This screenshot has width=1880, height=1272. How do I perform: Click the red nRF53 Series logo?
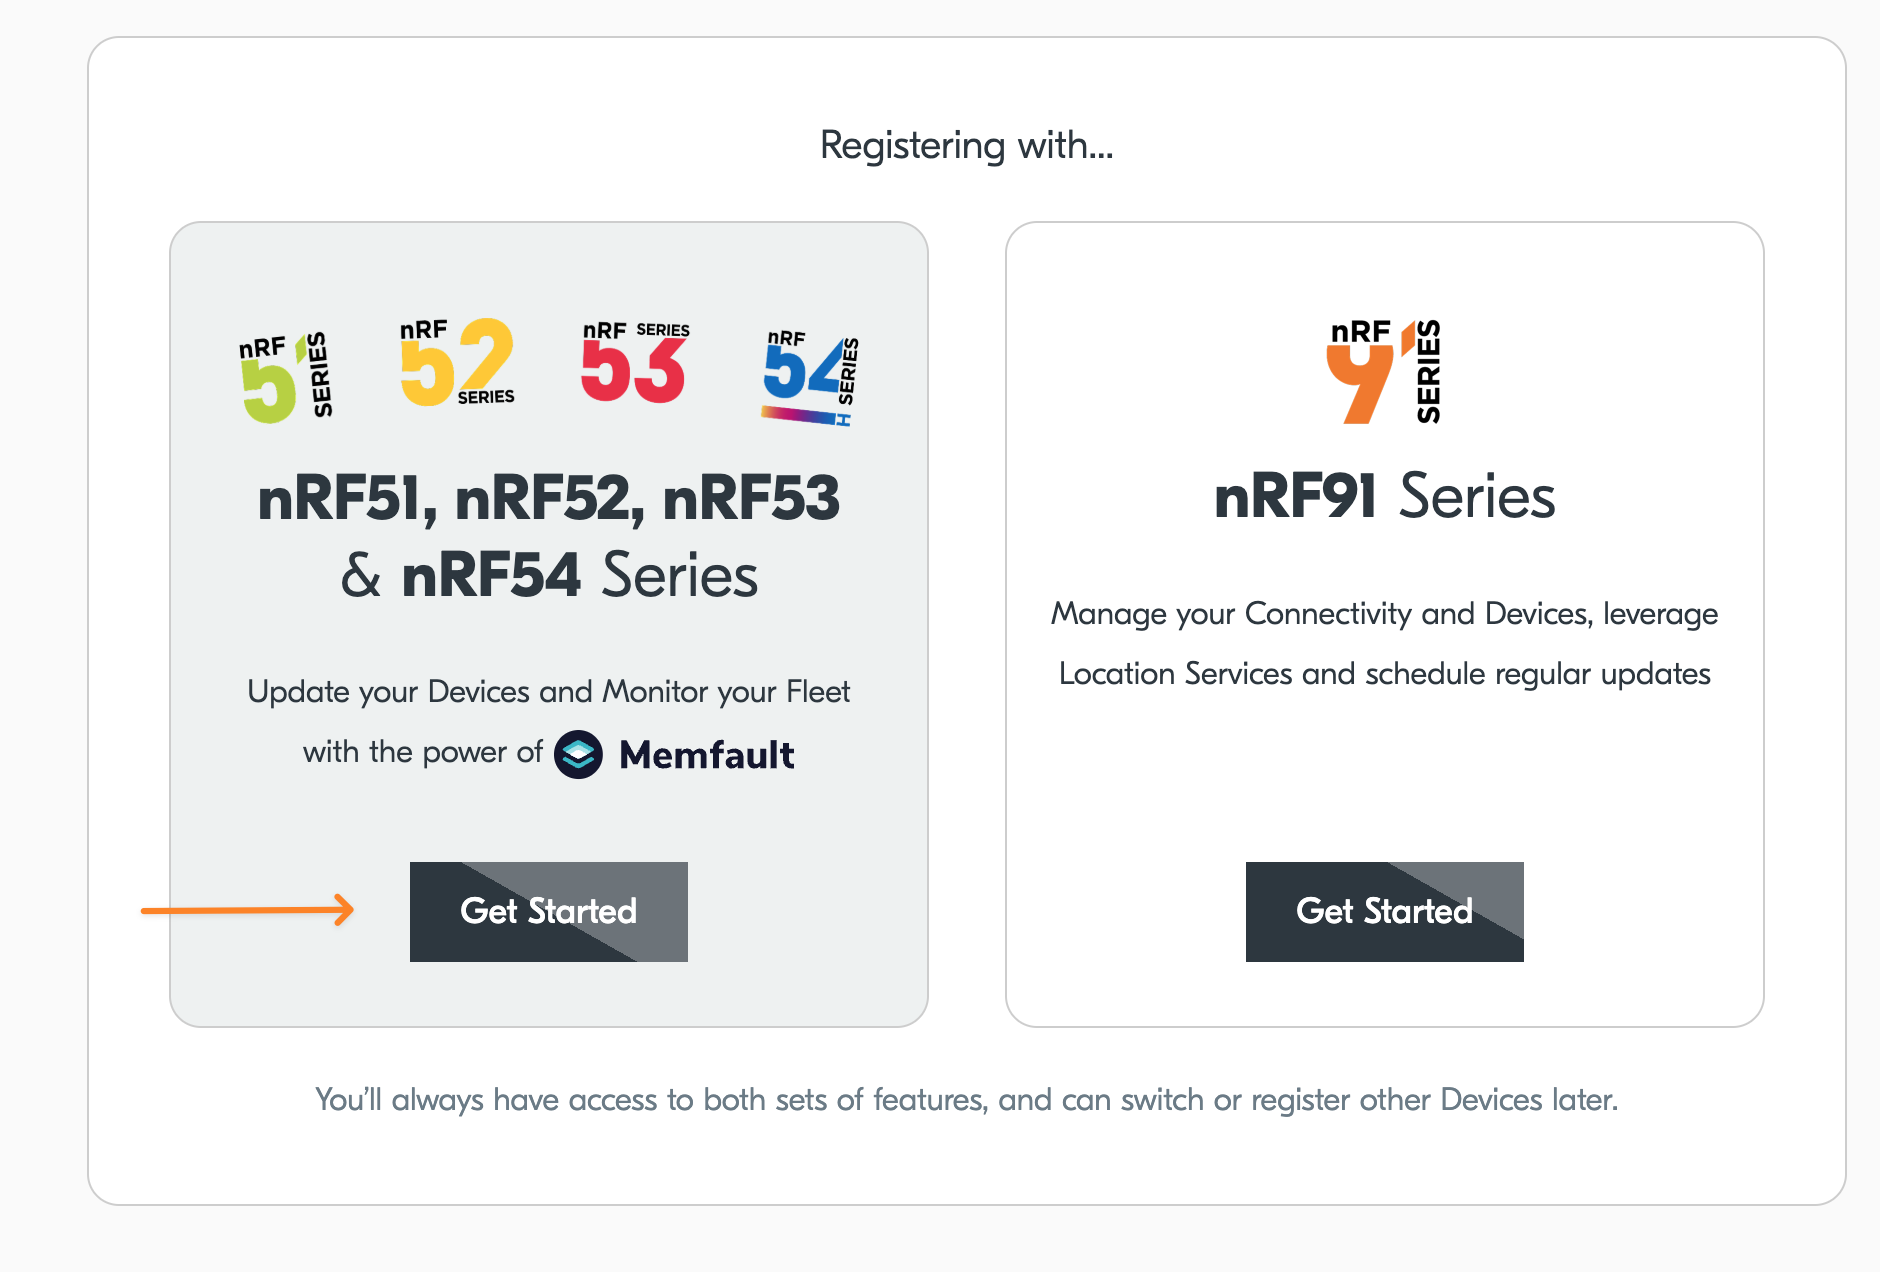[635, 362]
